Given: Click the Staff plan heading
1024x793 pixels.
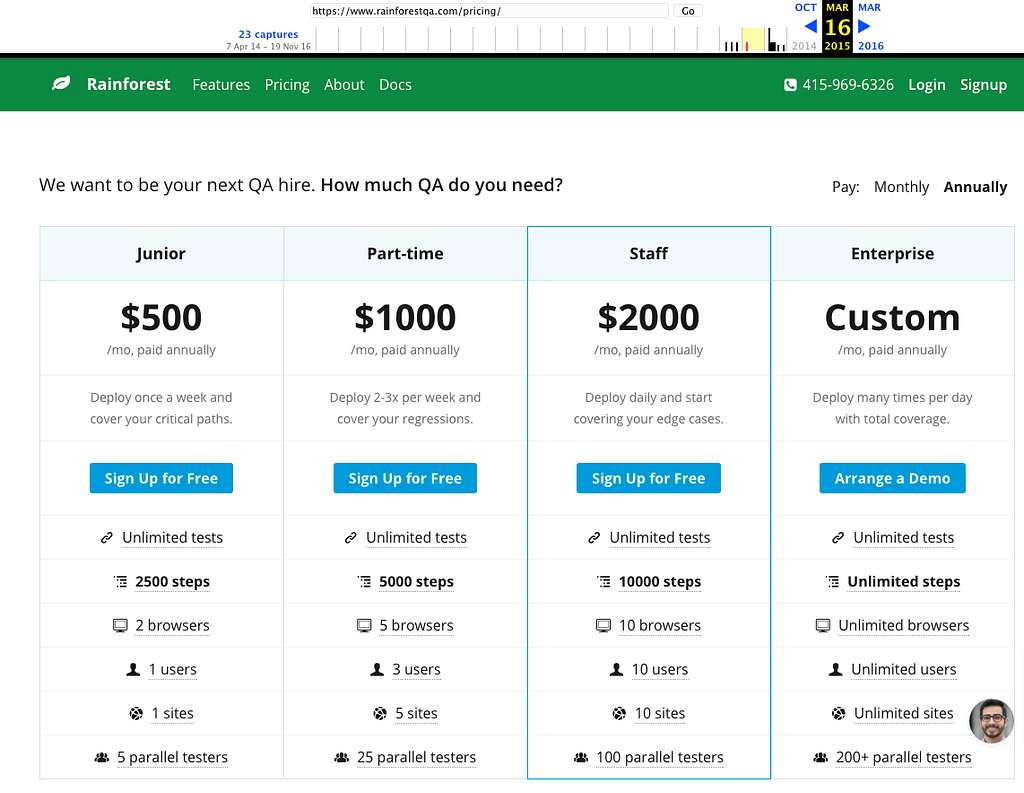Looking at the screenshot, I should [x=648, y=253].
